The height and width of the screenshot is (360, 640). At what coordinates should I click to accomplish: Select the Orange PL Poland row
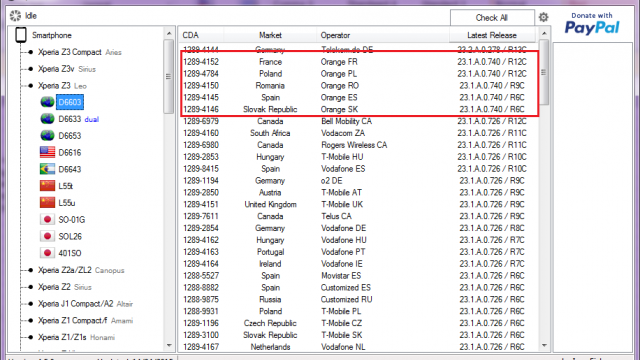point(358,74)
